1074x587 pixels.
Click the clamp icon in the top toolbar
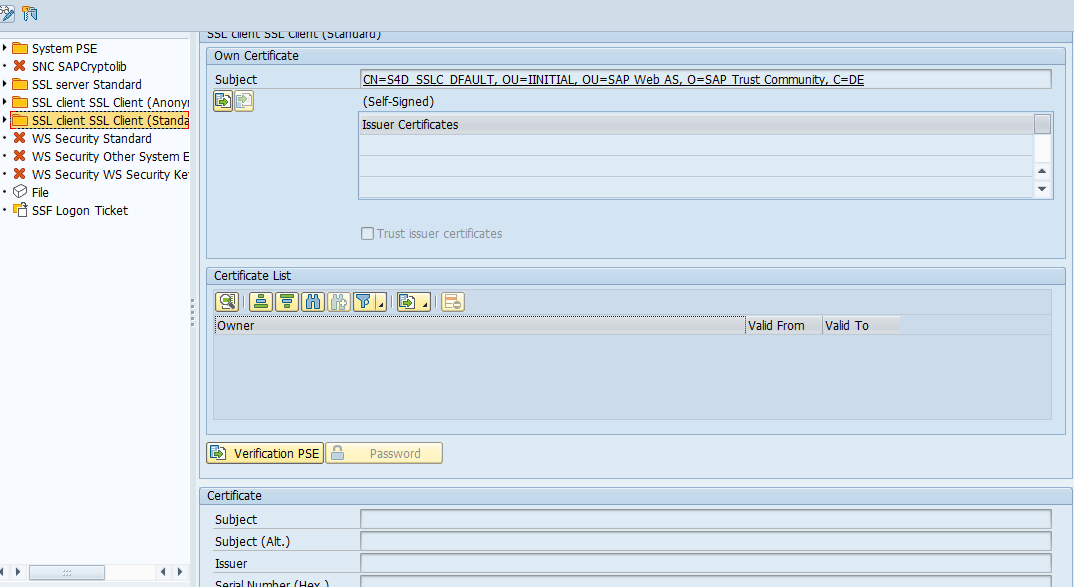click(x=30, y=13)
